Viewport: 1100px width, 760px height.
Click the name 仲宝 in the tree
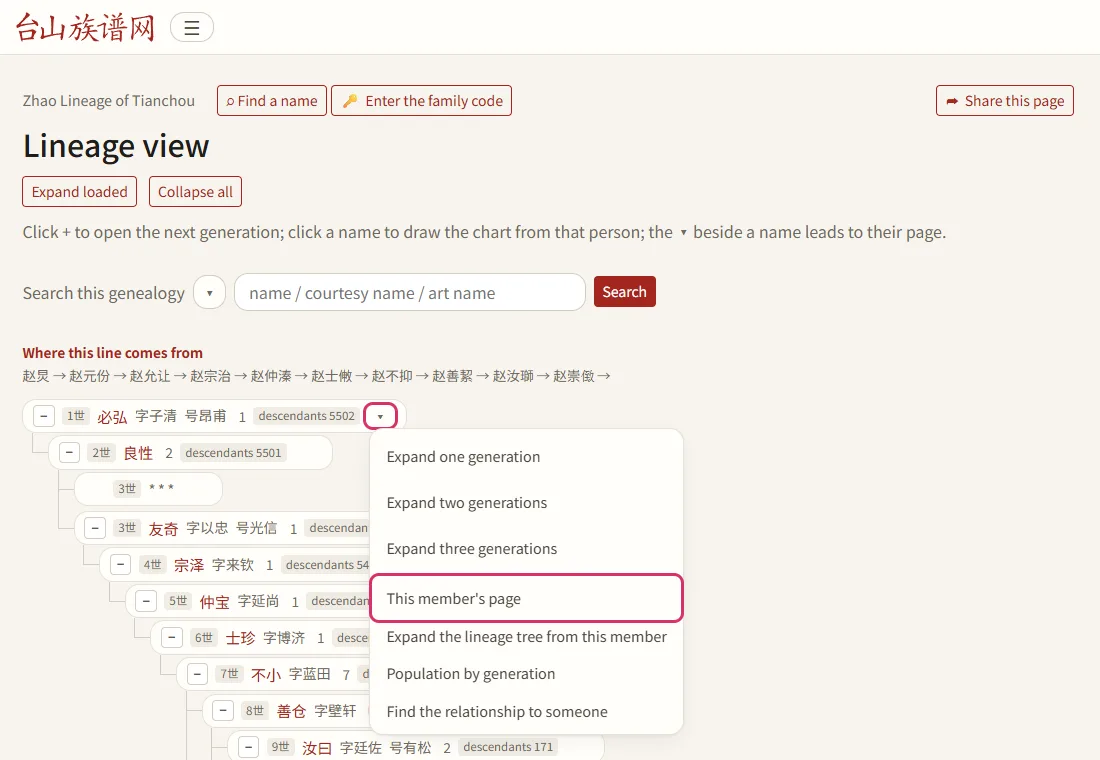[215, 601]
